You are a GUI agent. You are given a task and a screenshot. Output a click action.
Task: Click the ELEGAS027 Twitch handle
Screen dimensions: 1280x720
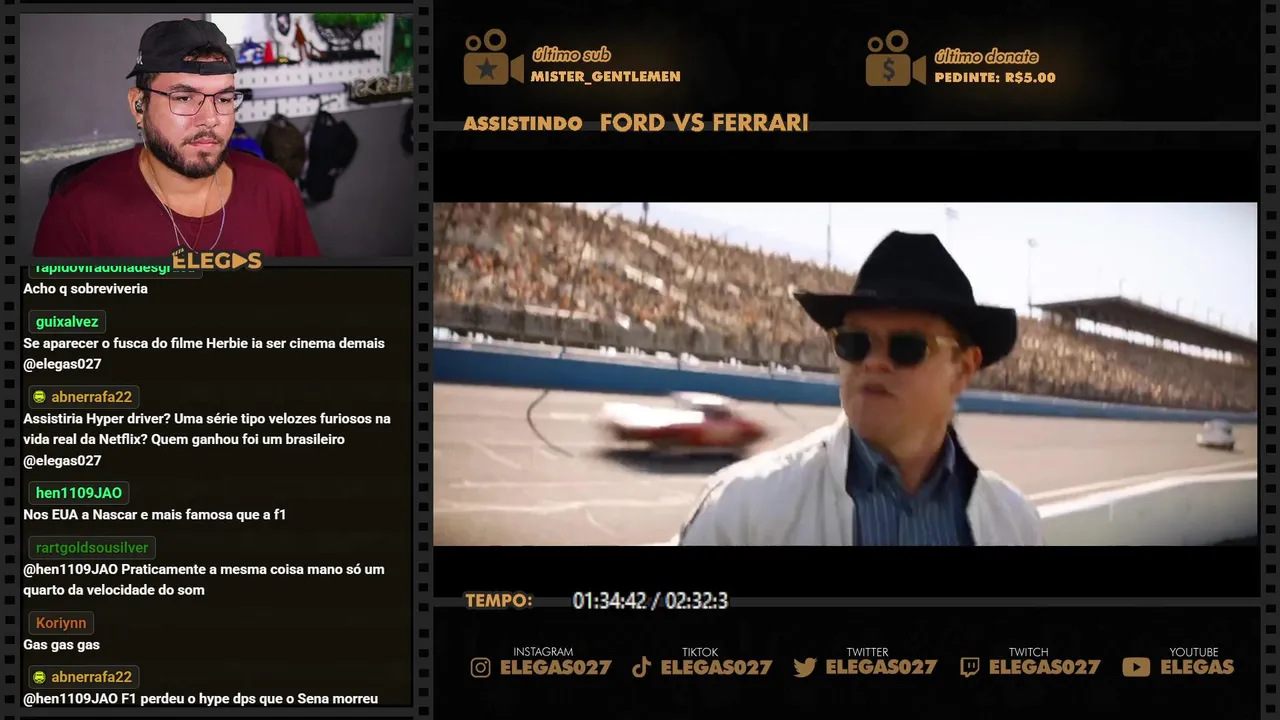[x=1045, y=667]
